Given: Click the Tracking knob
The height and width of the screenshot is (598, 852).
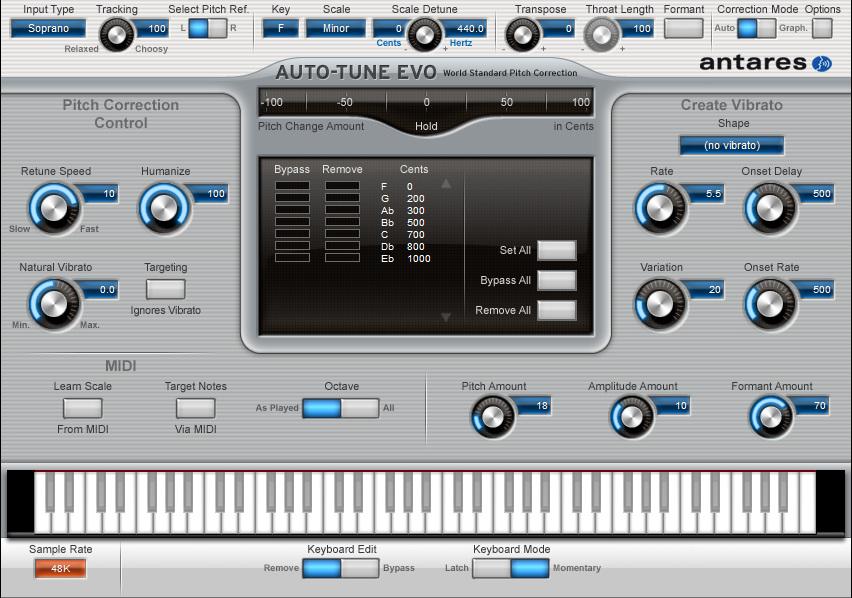Looking at the screenshot, I should point(116,35).
